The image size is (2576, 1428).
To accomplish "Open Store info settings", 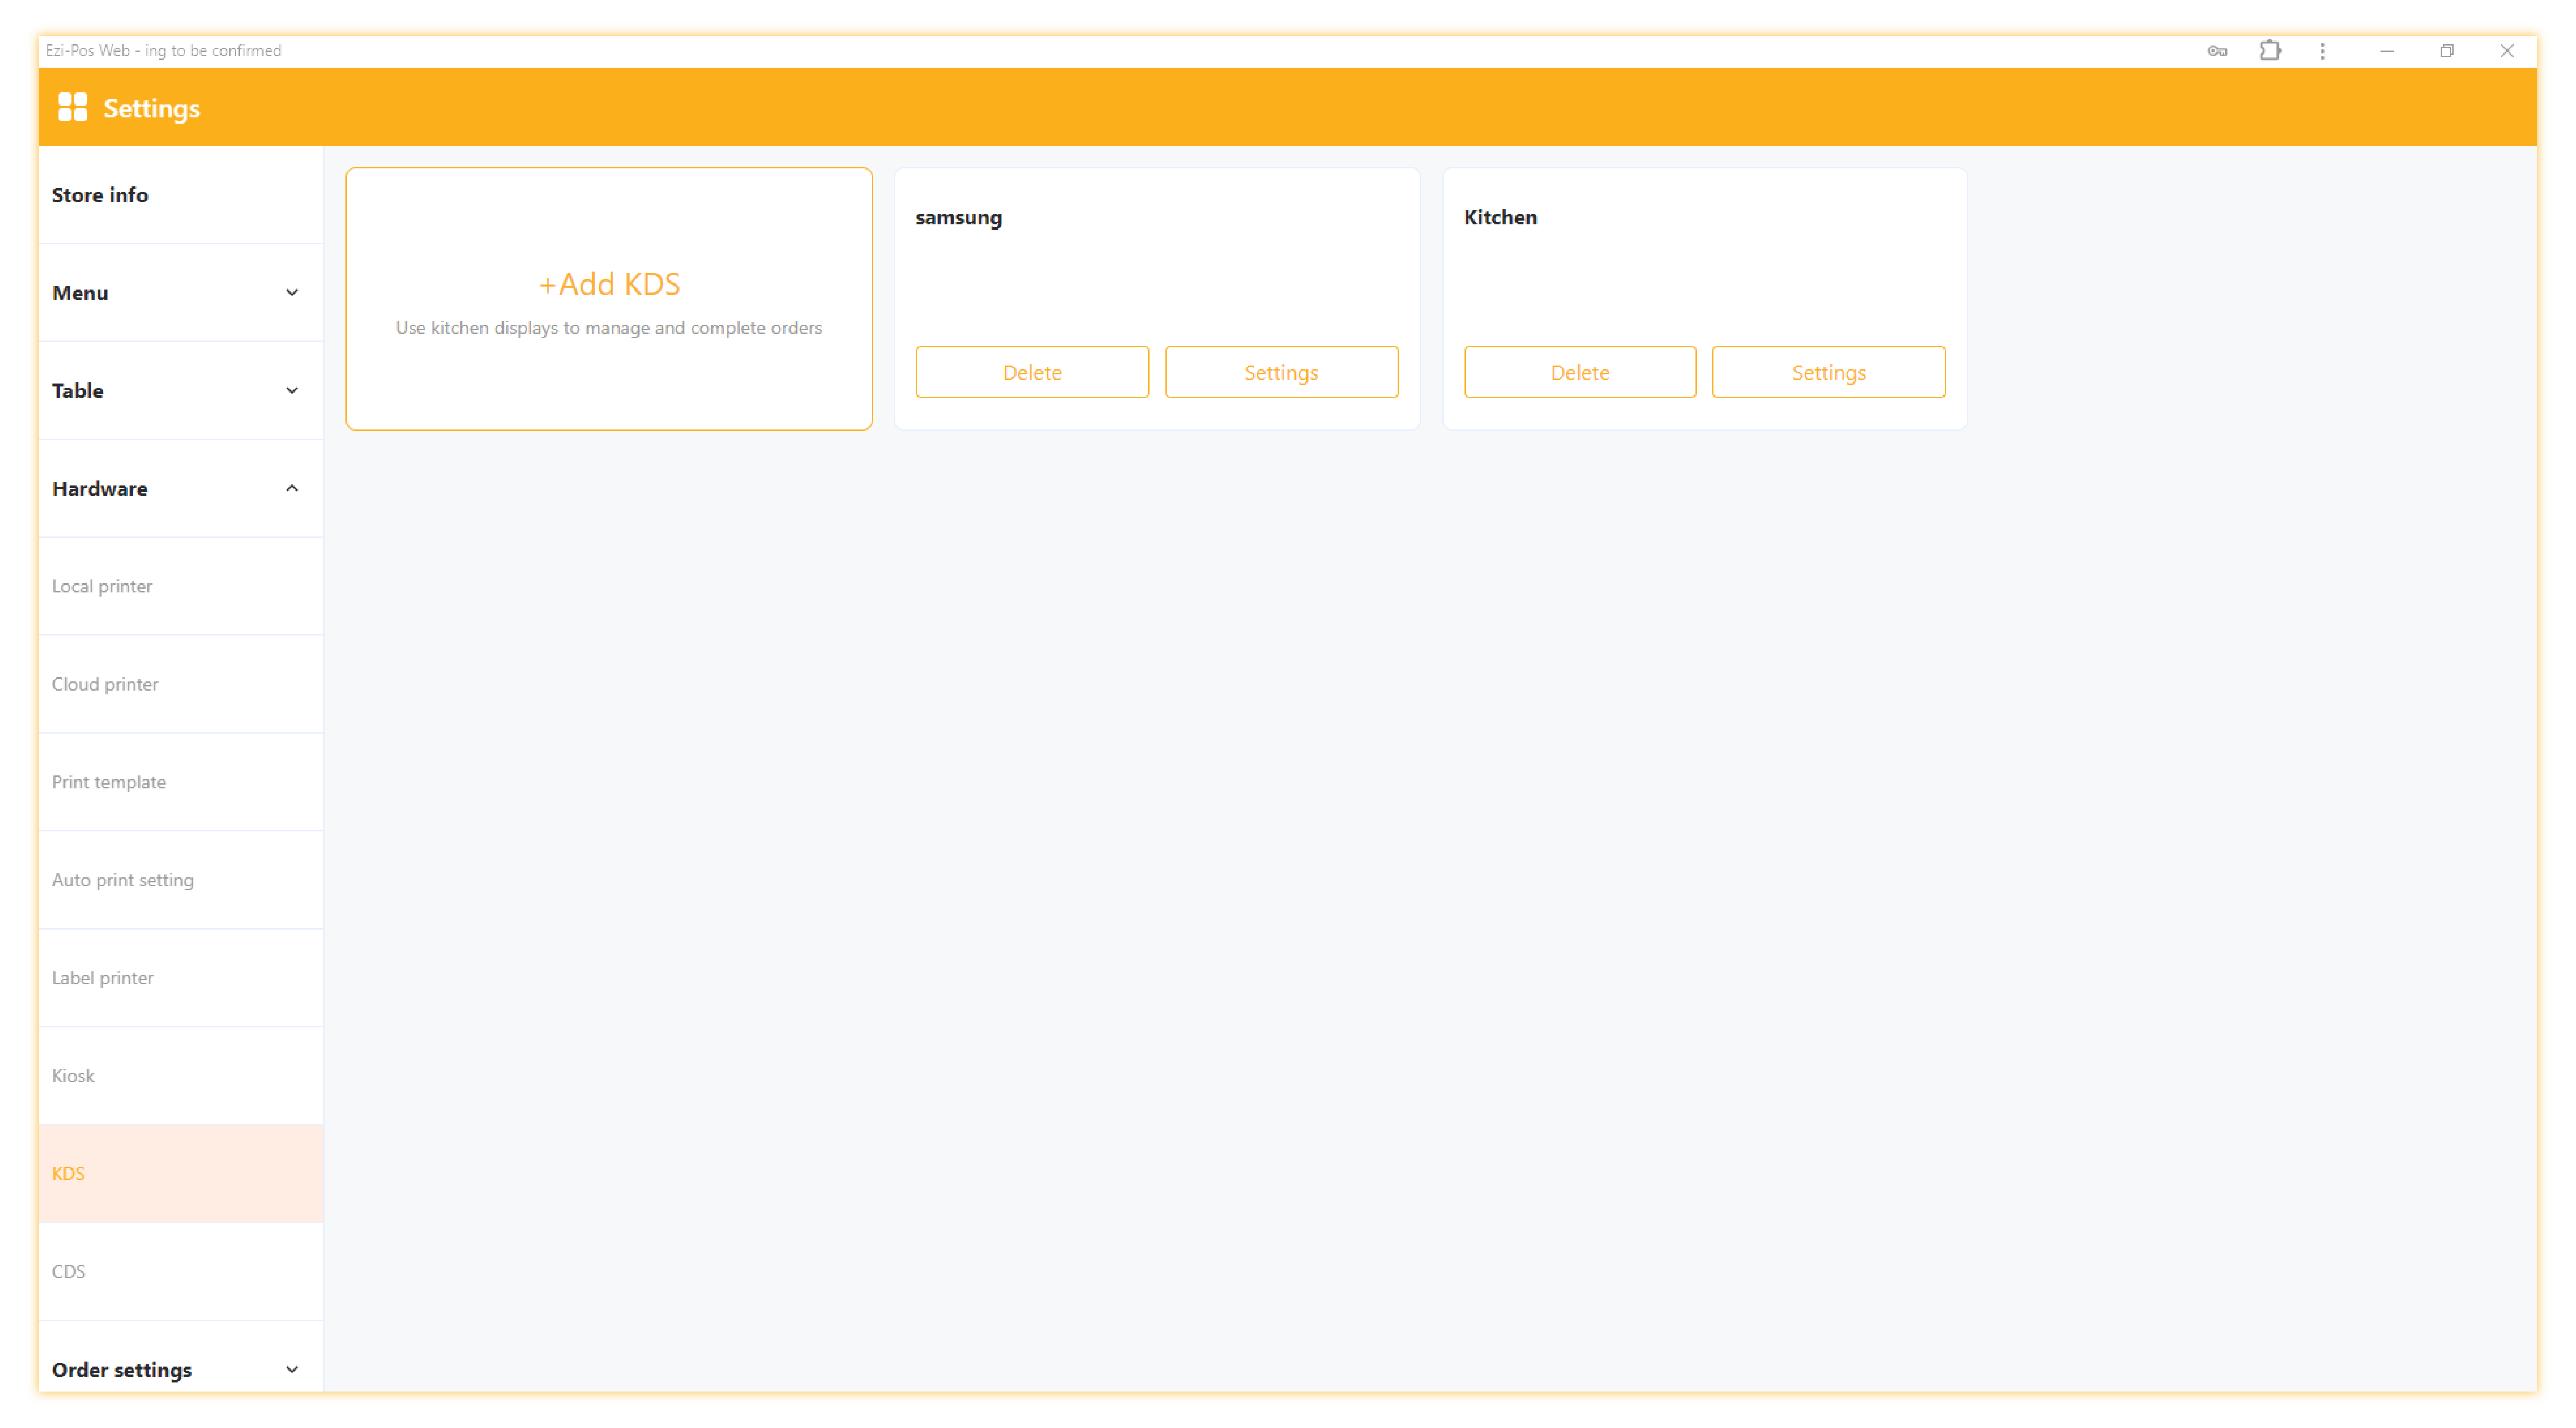I will (x=181, y=195).
